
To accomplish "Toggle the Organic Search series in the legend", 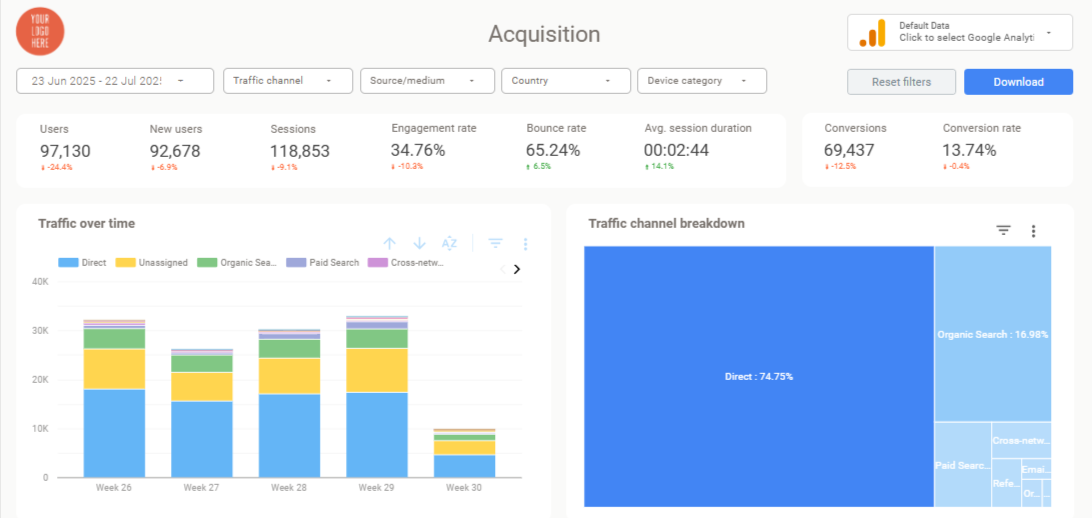I will point(237,262).
